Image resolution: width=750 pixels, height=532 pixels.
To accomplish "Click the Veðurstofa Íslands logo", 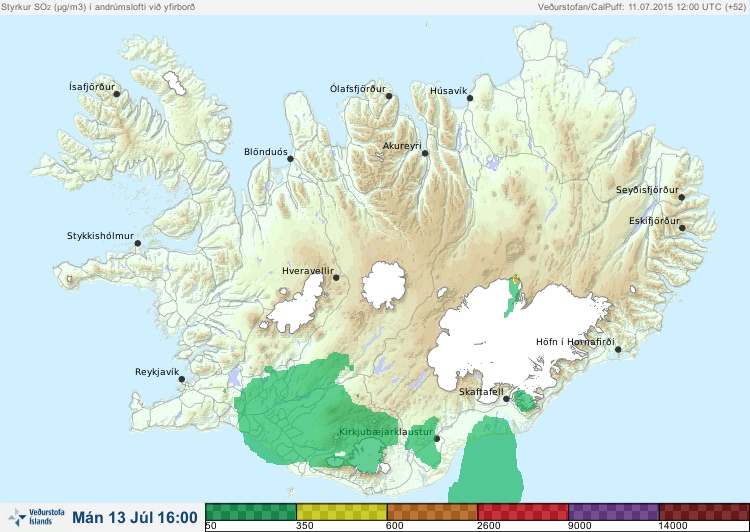I will click(x=37, y=517).
